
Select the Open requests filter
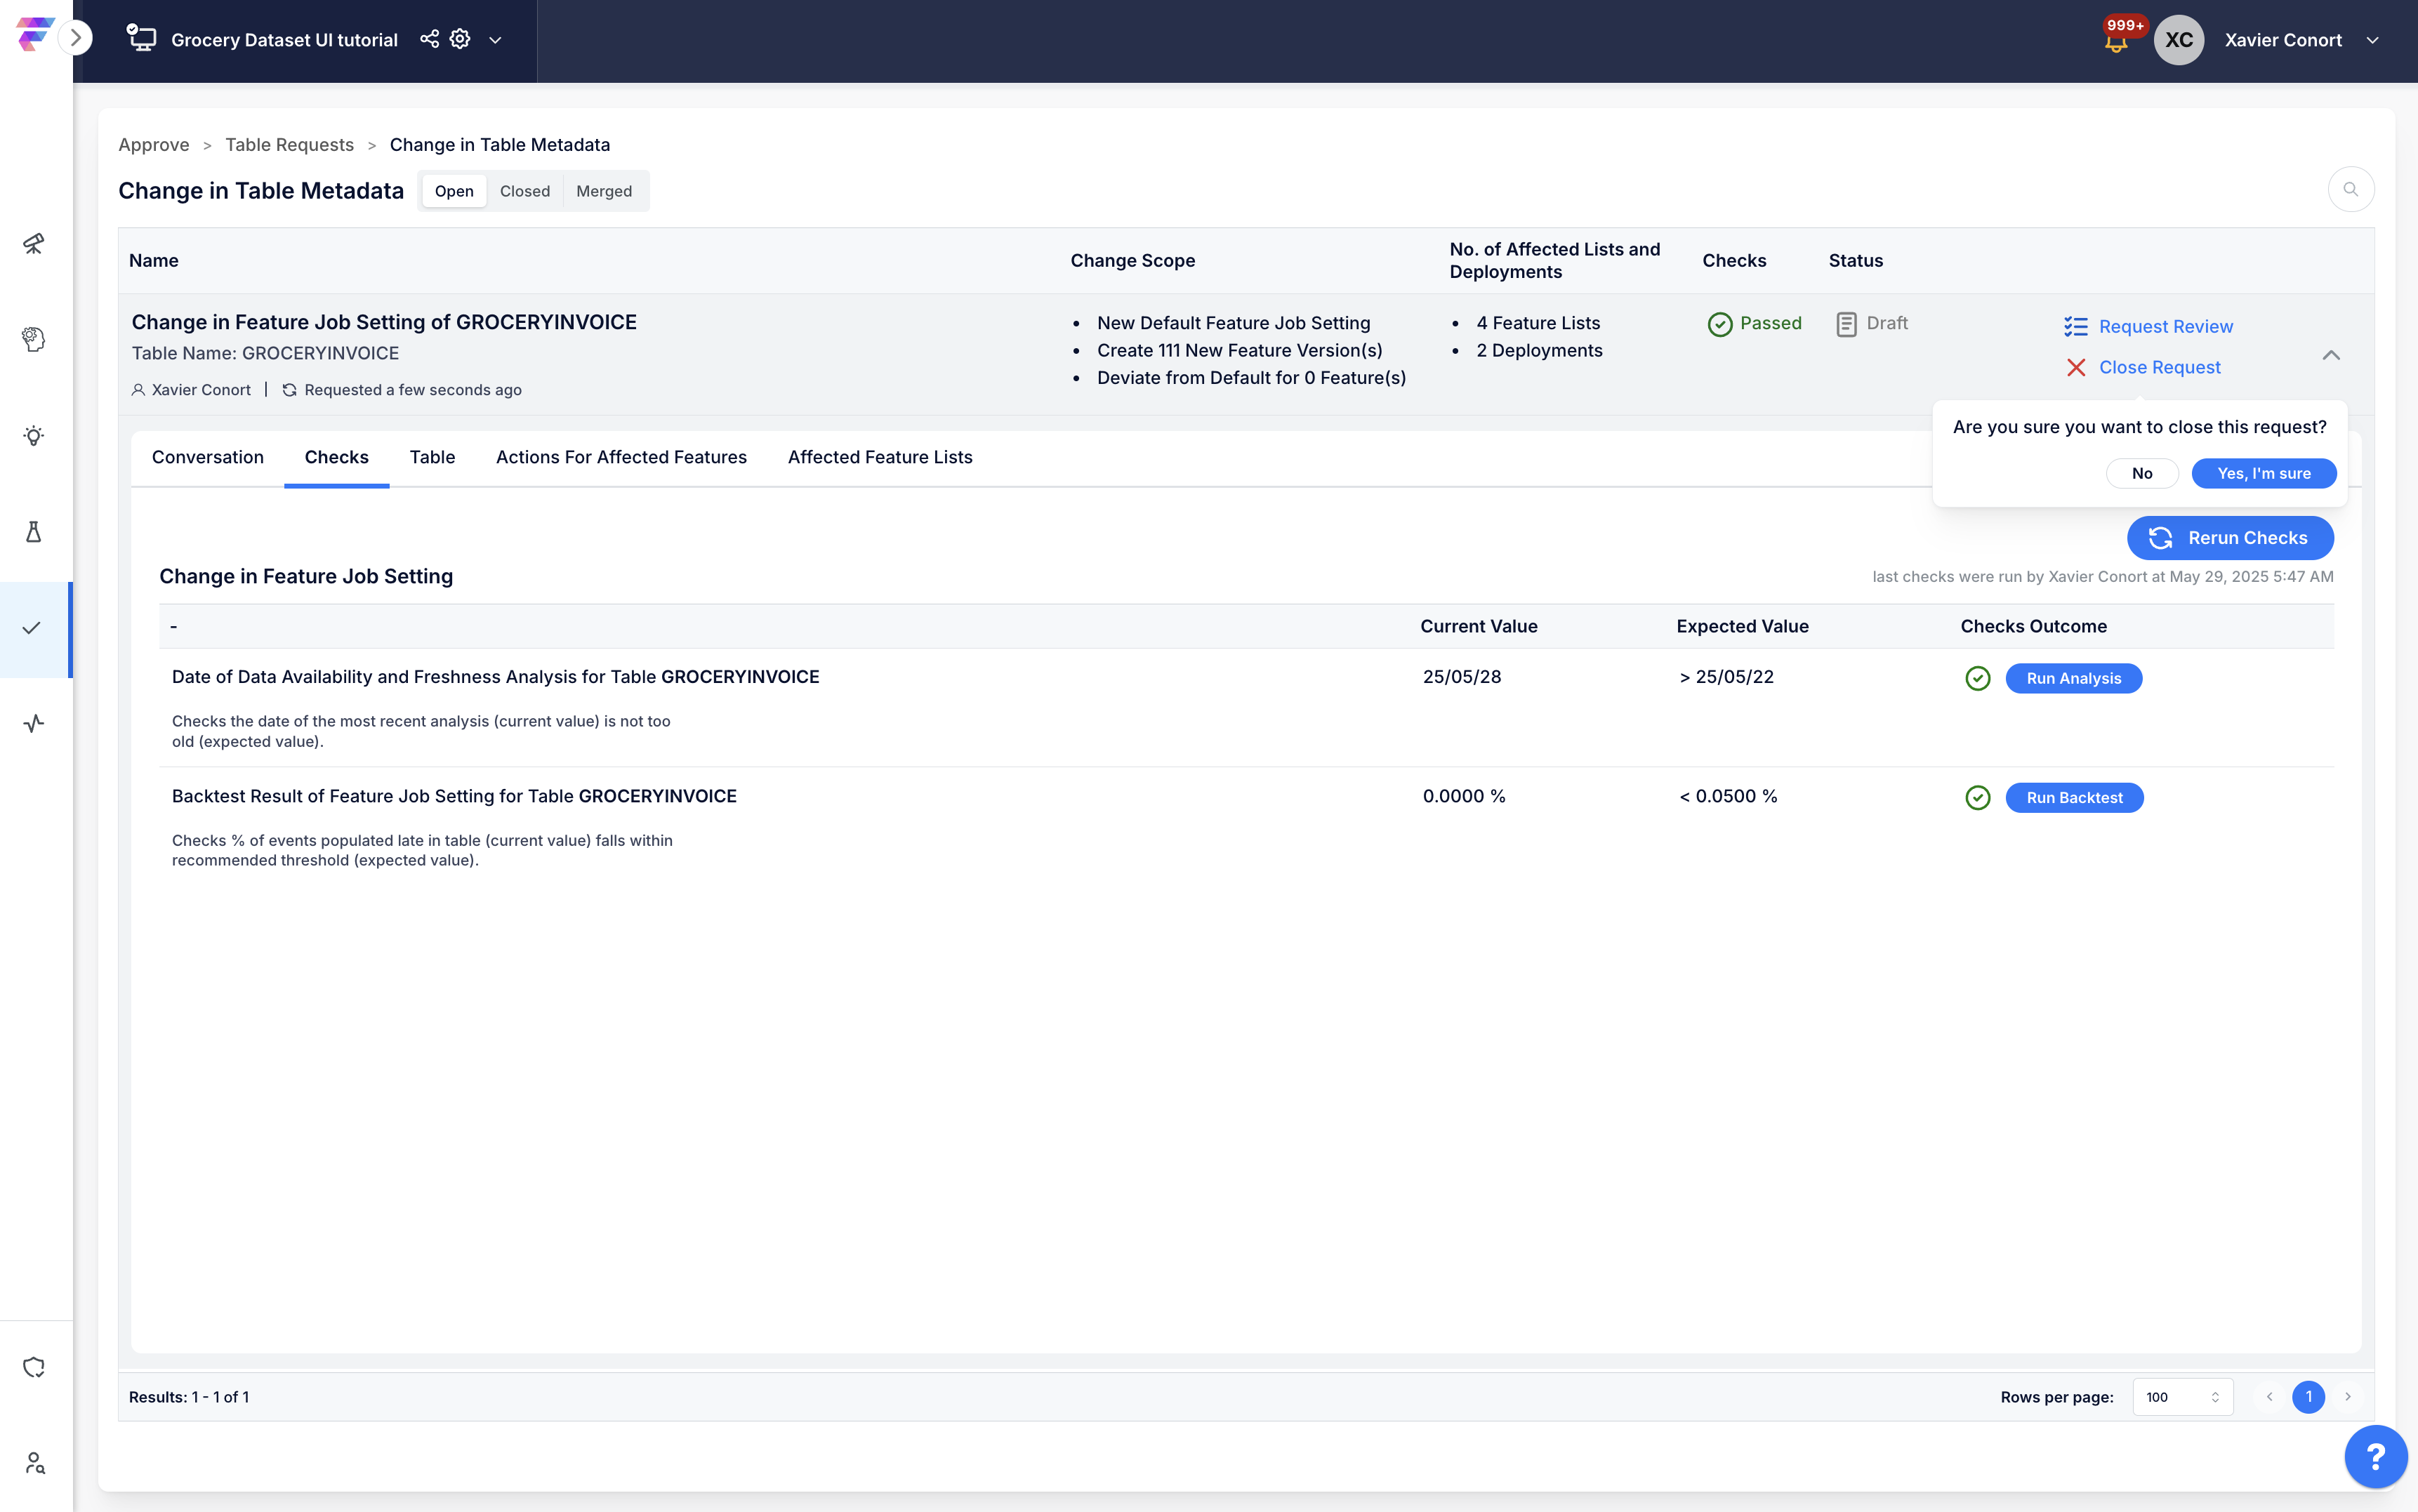click(x=454, y=191)
